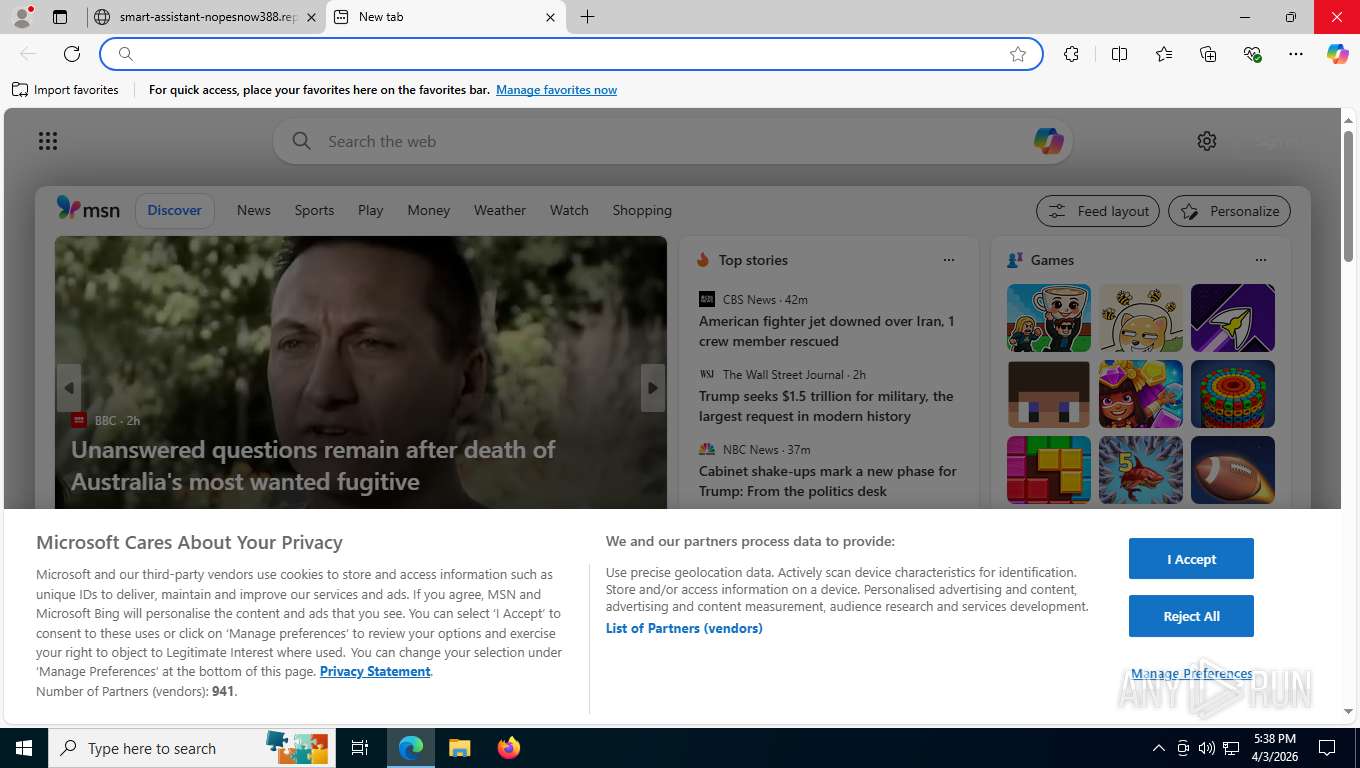The width and height of the screenshot is (1360, 768).
Task: Open the Copilot sidebar icon
Action: 1337,54
